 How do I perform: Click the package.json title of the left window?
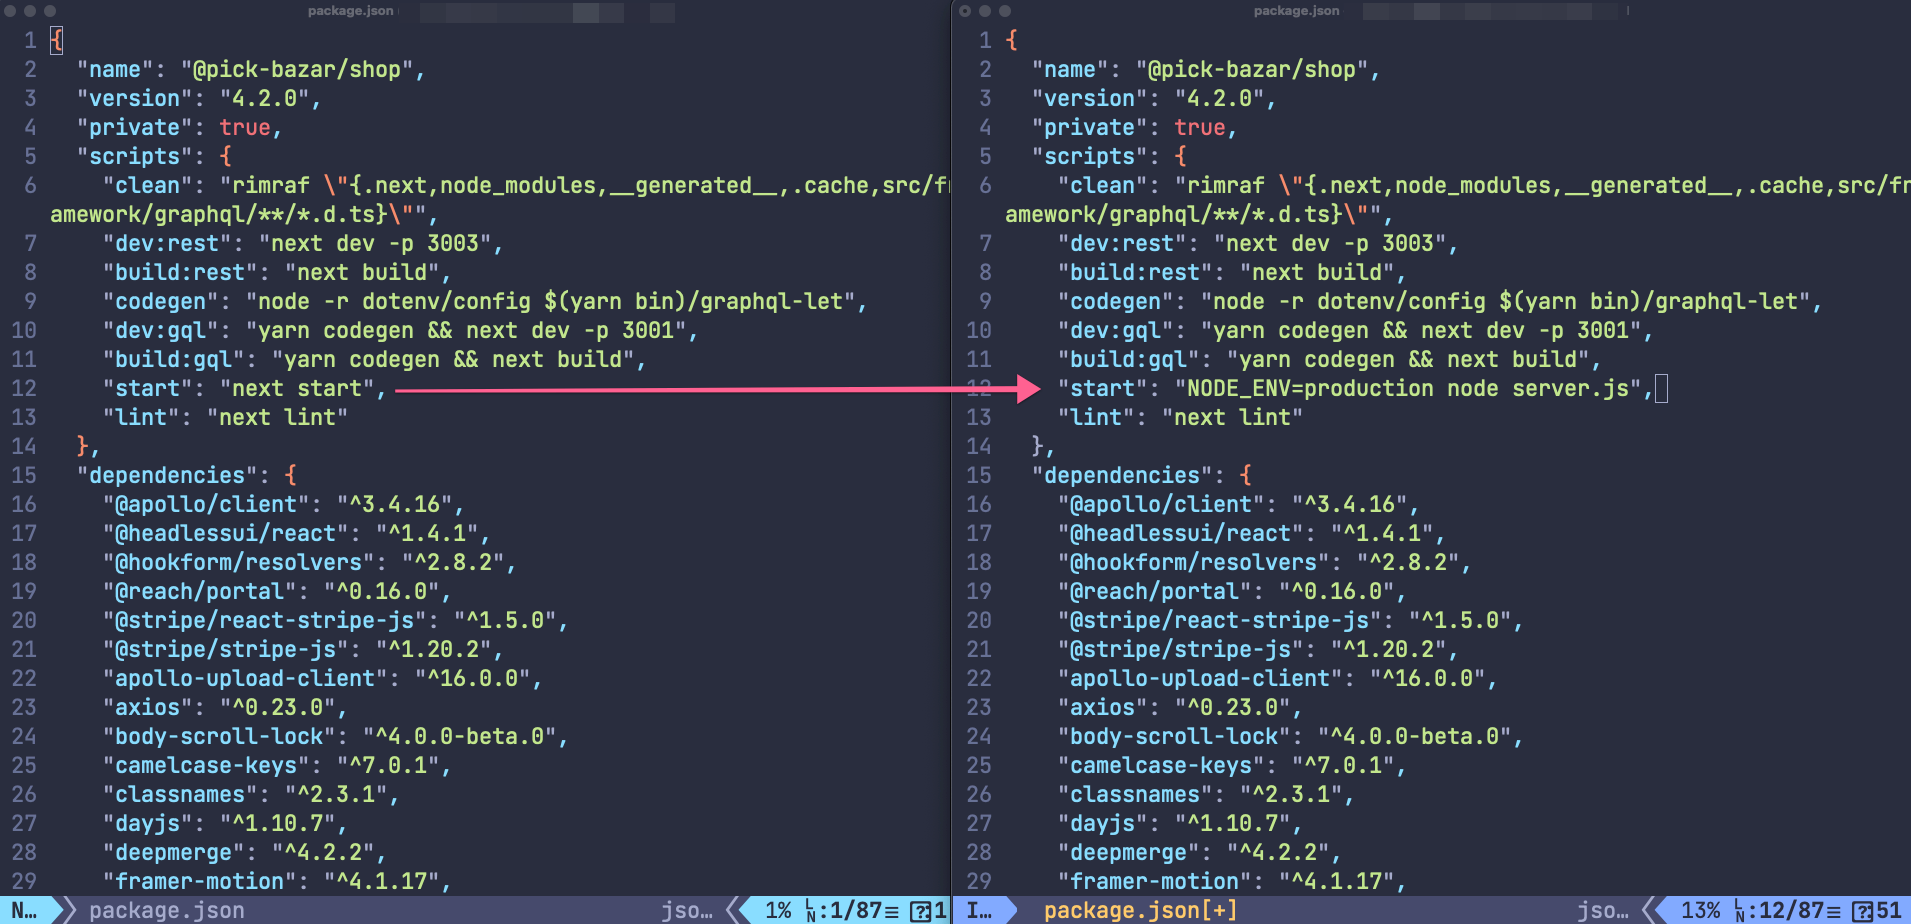coord(350,11)
